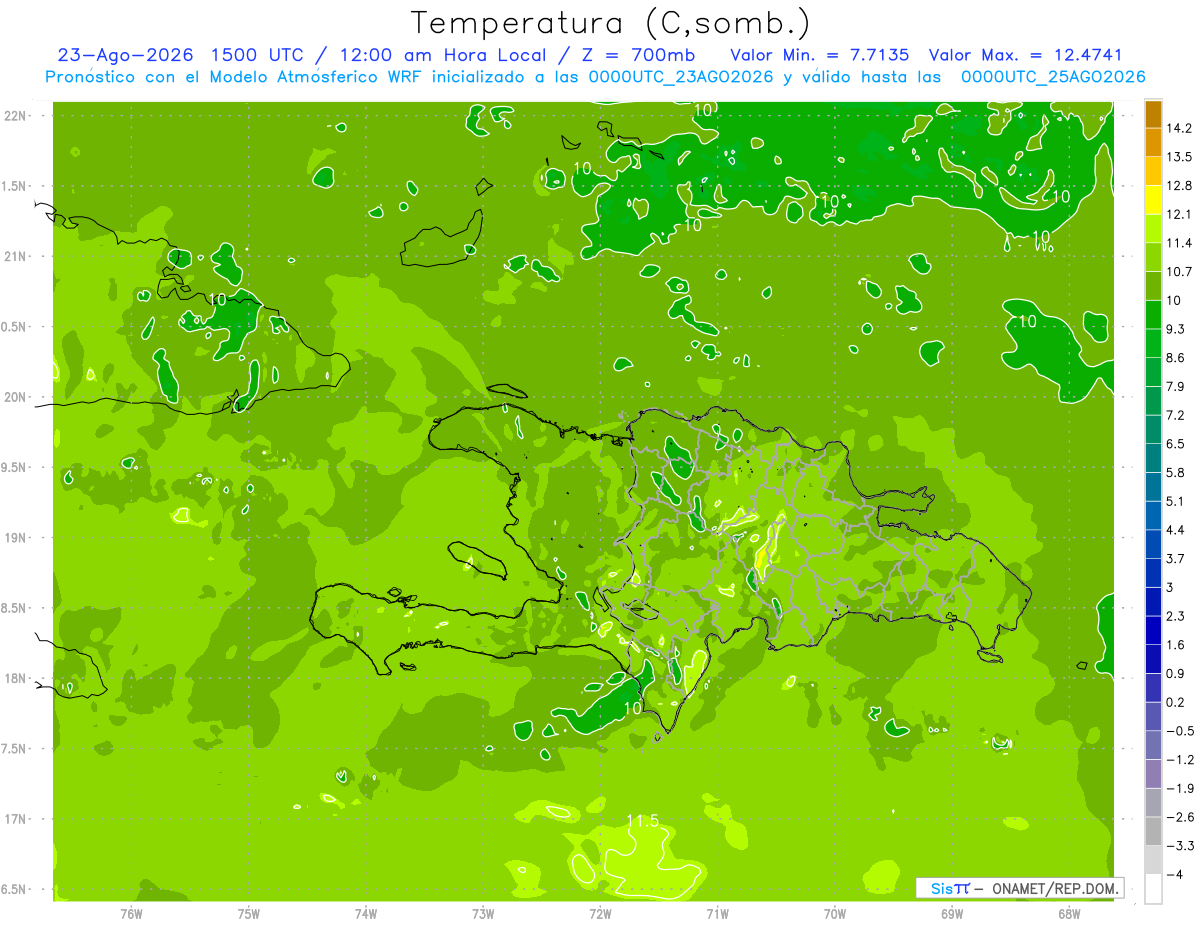
Task: Click the "19N" latitude label
Action: (x=16, y=538)
